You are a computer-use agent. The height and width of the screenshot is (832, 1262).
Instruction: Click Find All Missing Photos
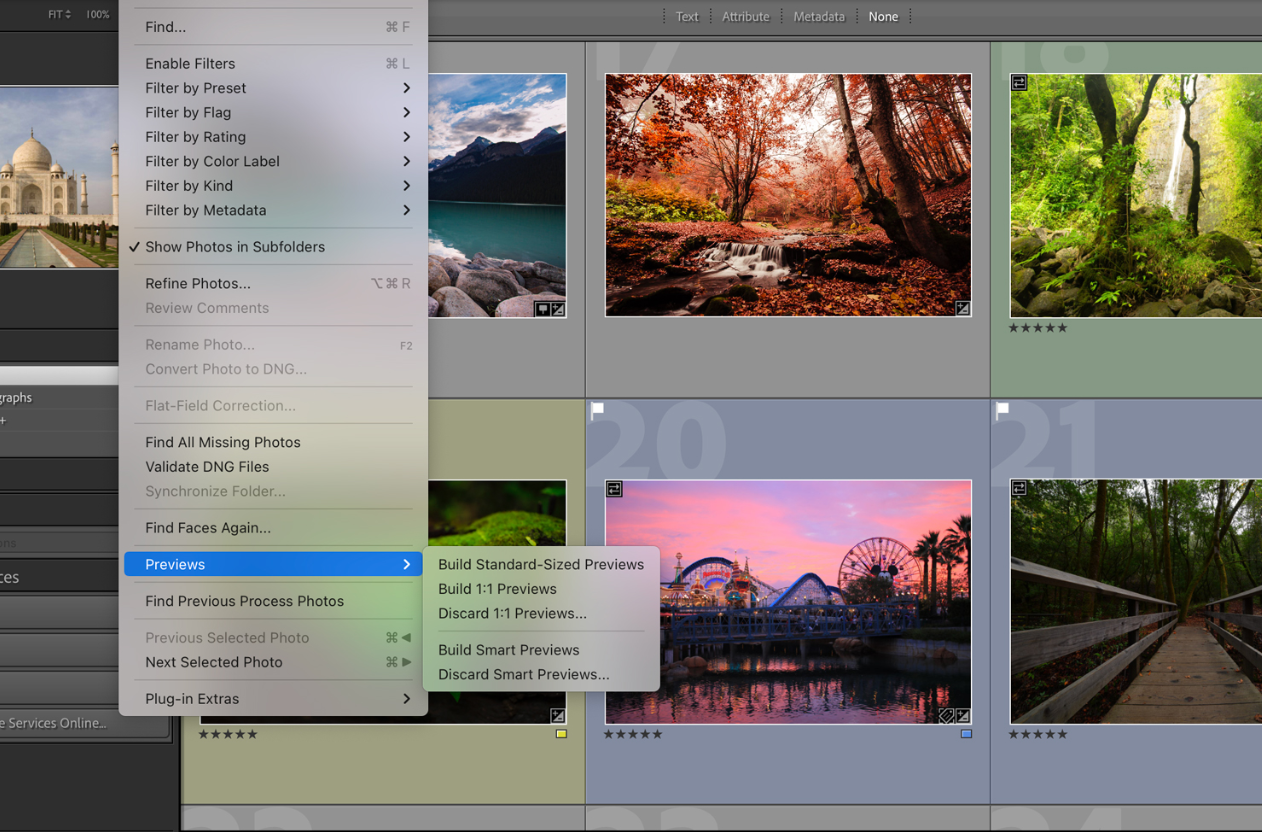coord(222,442)
